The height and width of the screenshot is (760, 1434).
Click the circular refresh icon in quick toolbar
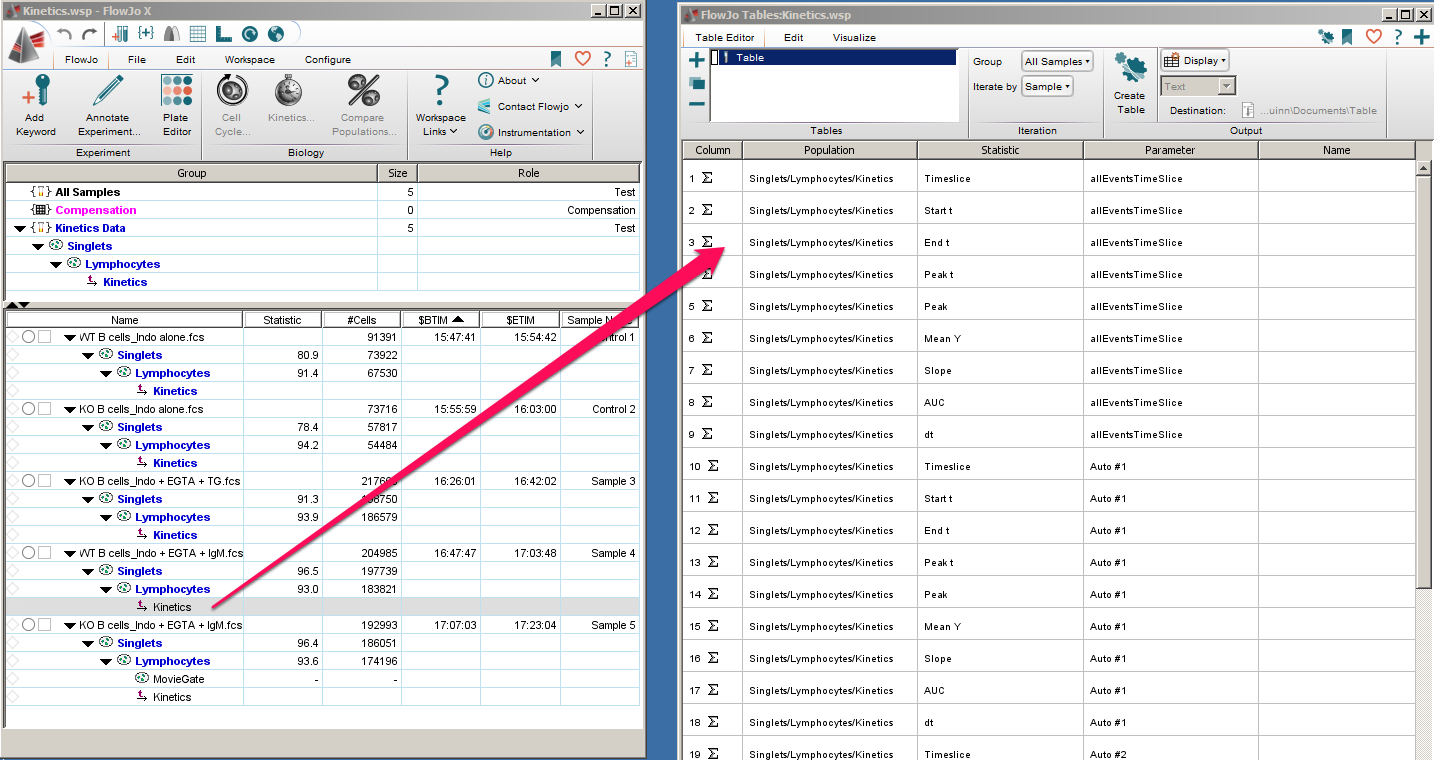pos(250,33)
